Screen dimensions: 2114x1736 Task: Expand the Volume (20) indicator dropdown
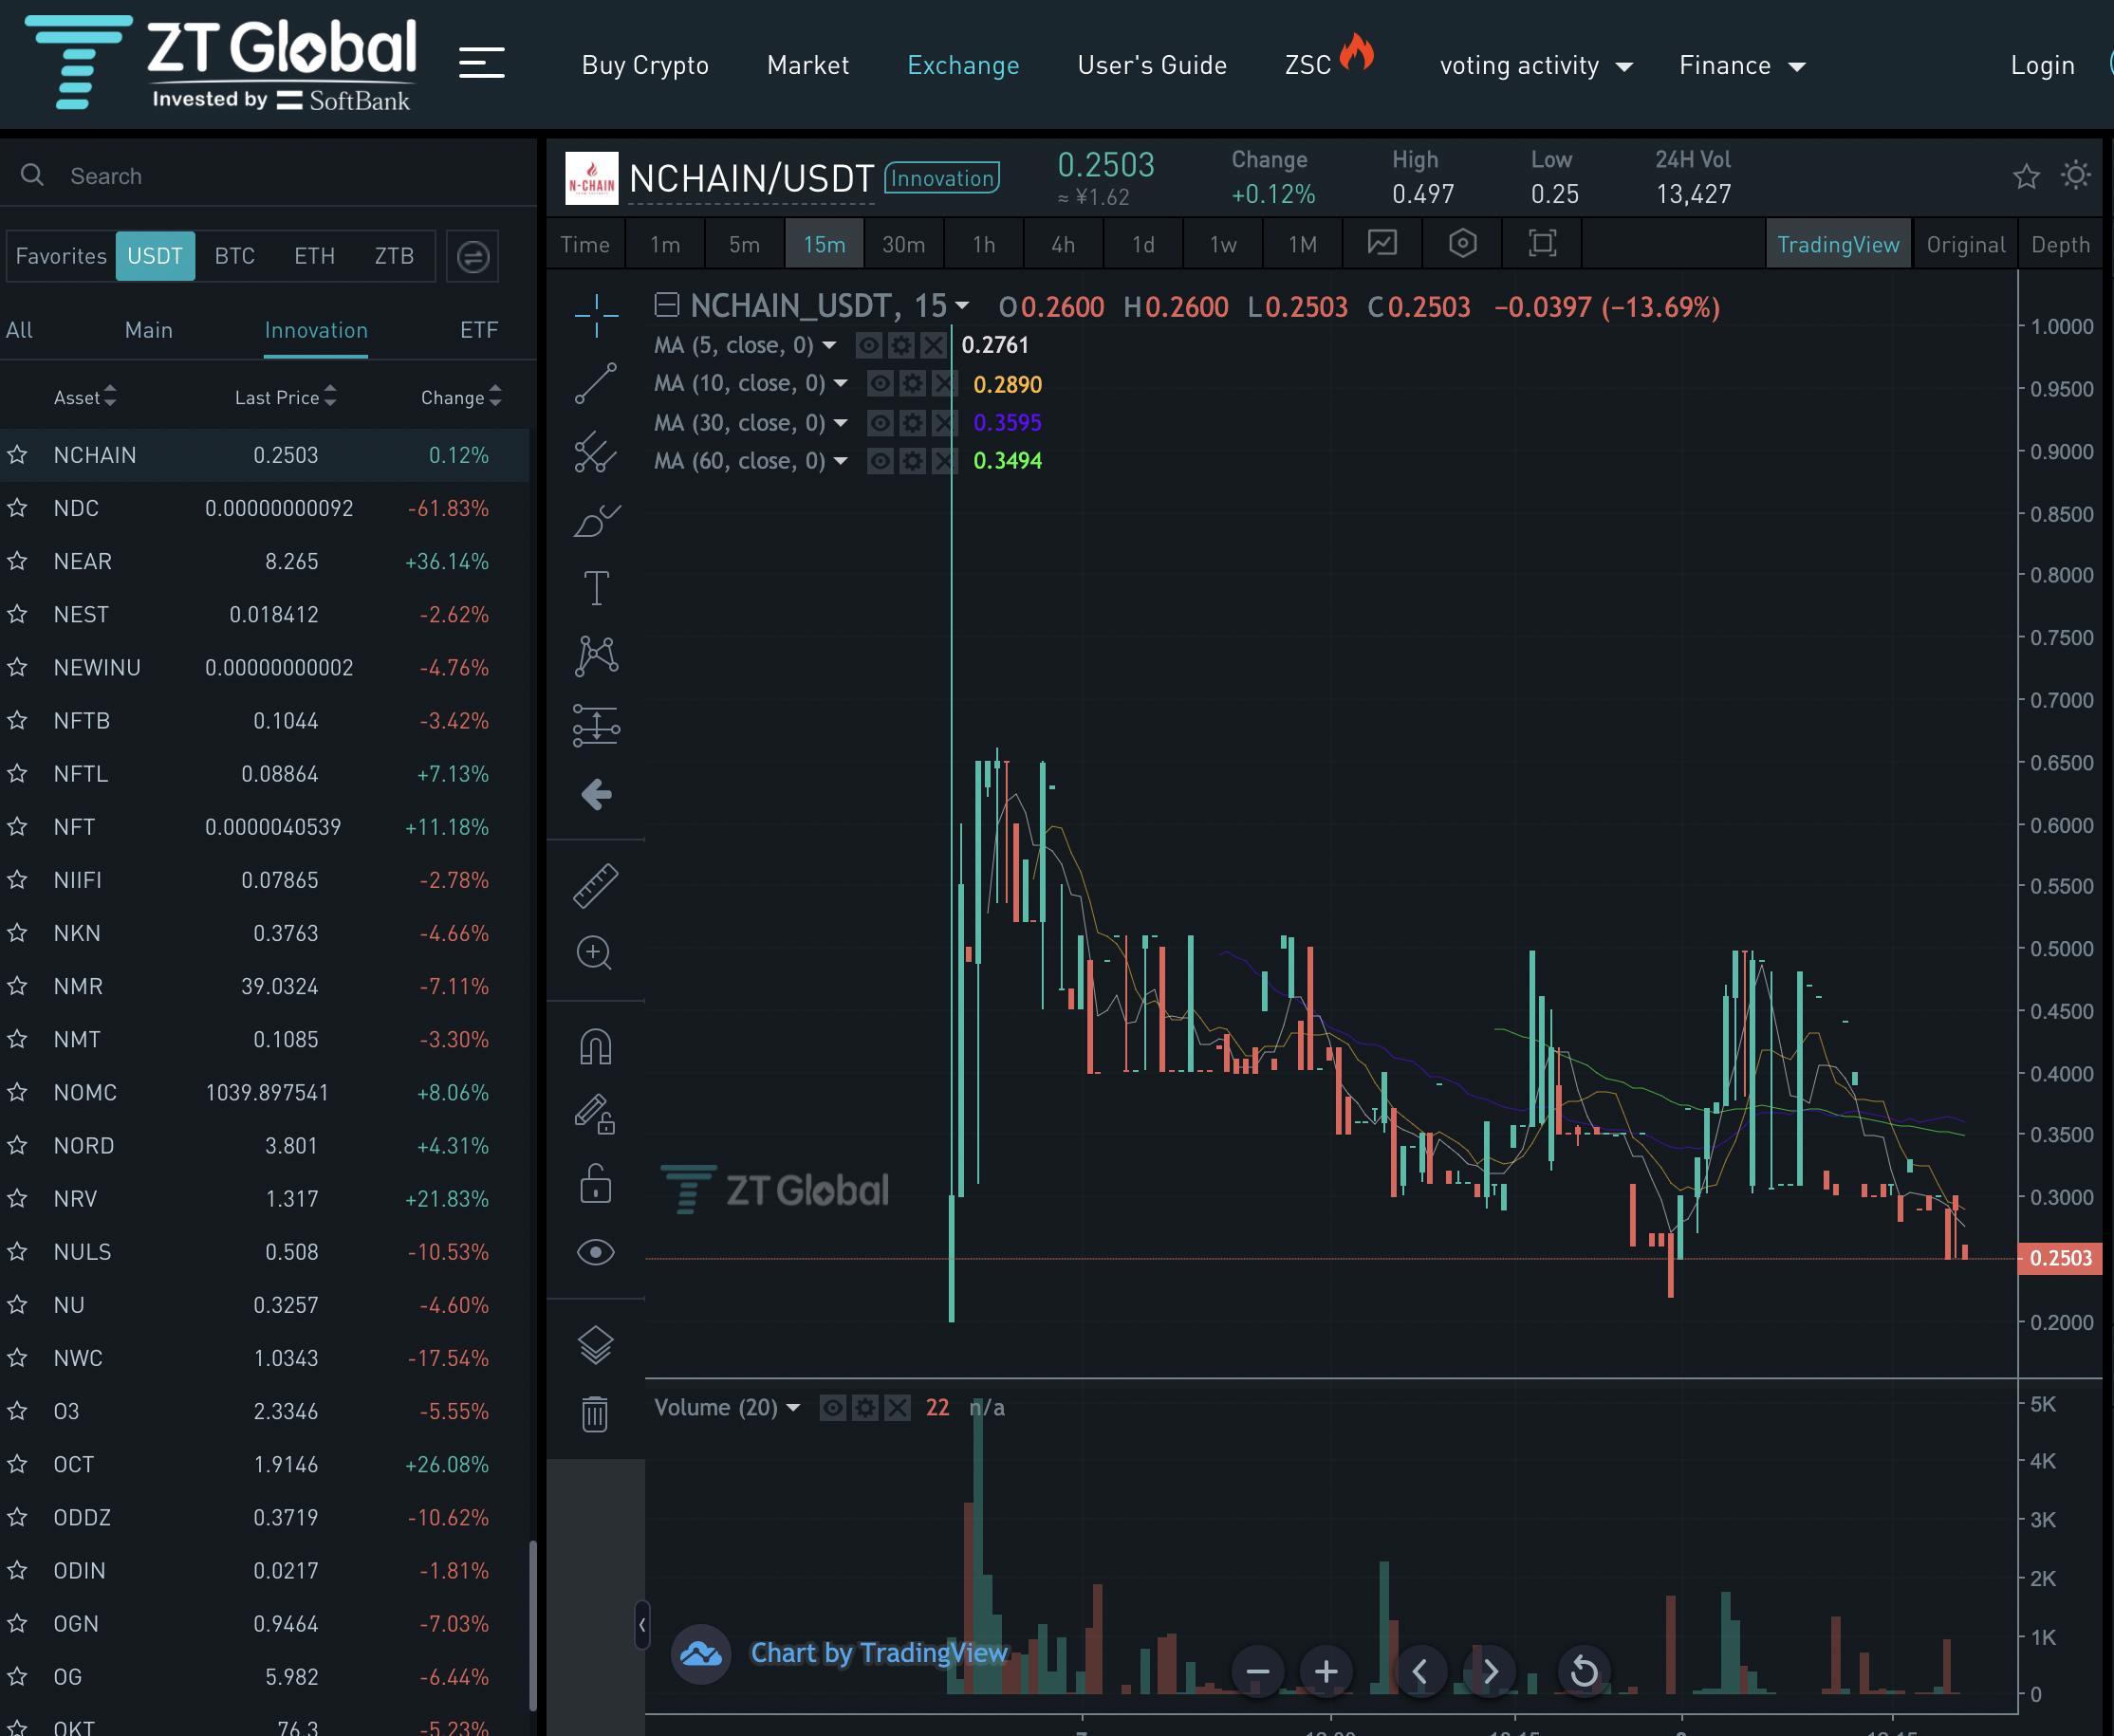[793, 1408]
